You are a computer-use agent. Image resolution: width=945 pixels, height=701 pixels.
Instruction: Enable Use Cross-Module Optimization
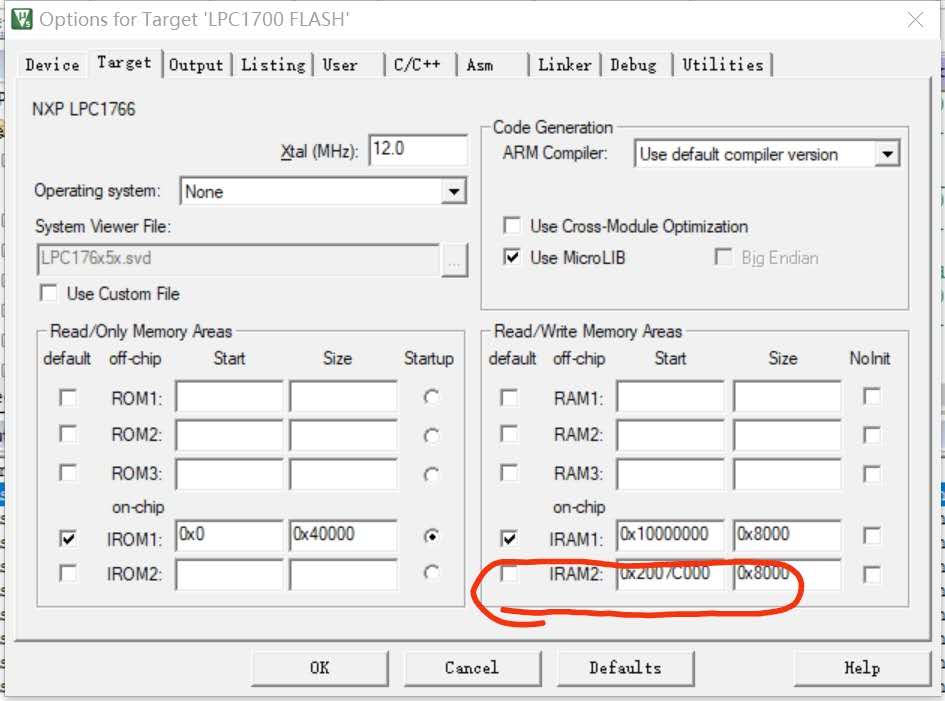(511, 226)
